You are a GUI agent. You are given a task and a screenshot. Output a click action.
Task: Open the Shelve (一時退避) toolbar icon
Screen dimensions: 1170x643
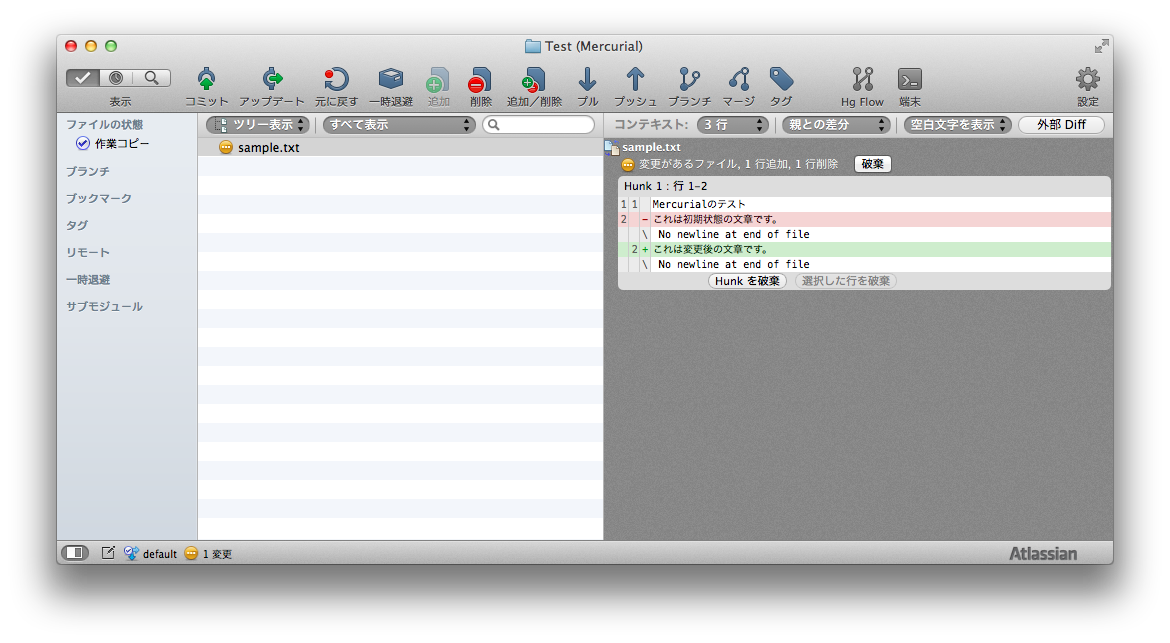390,79
